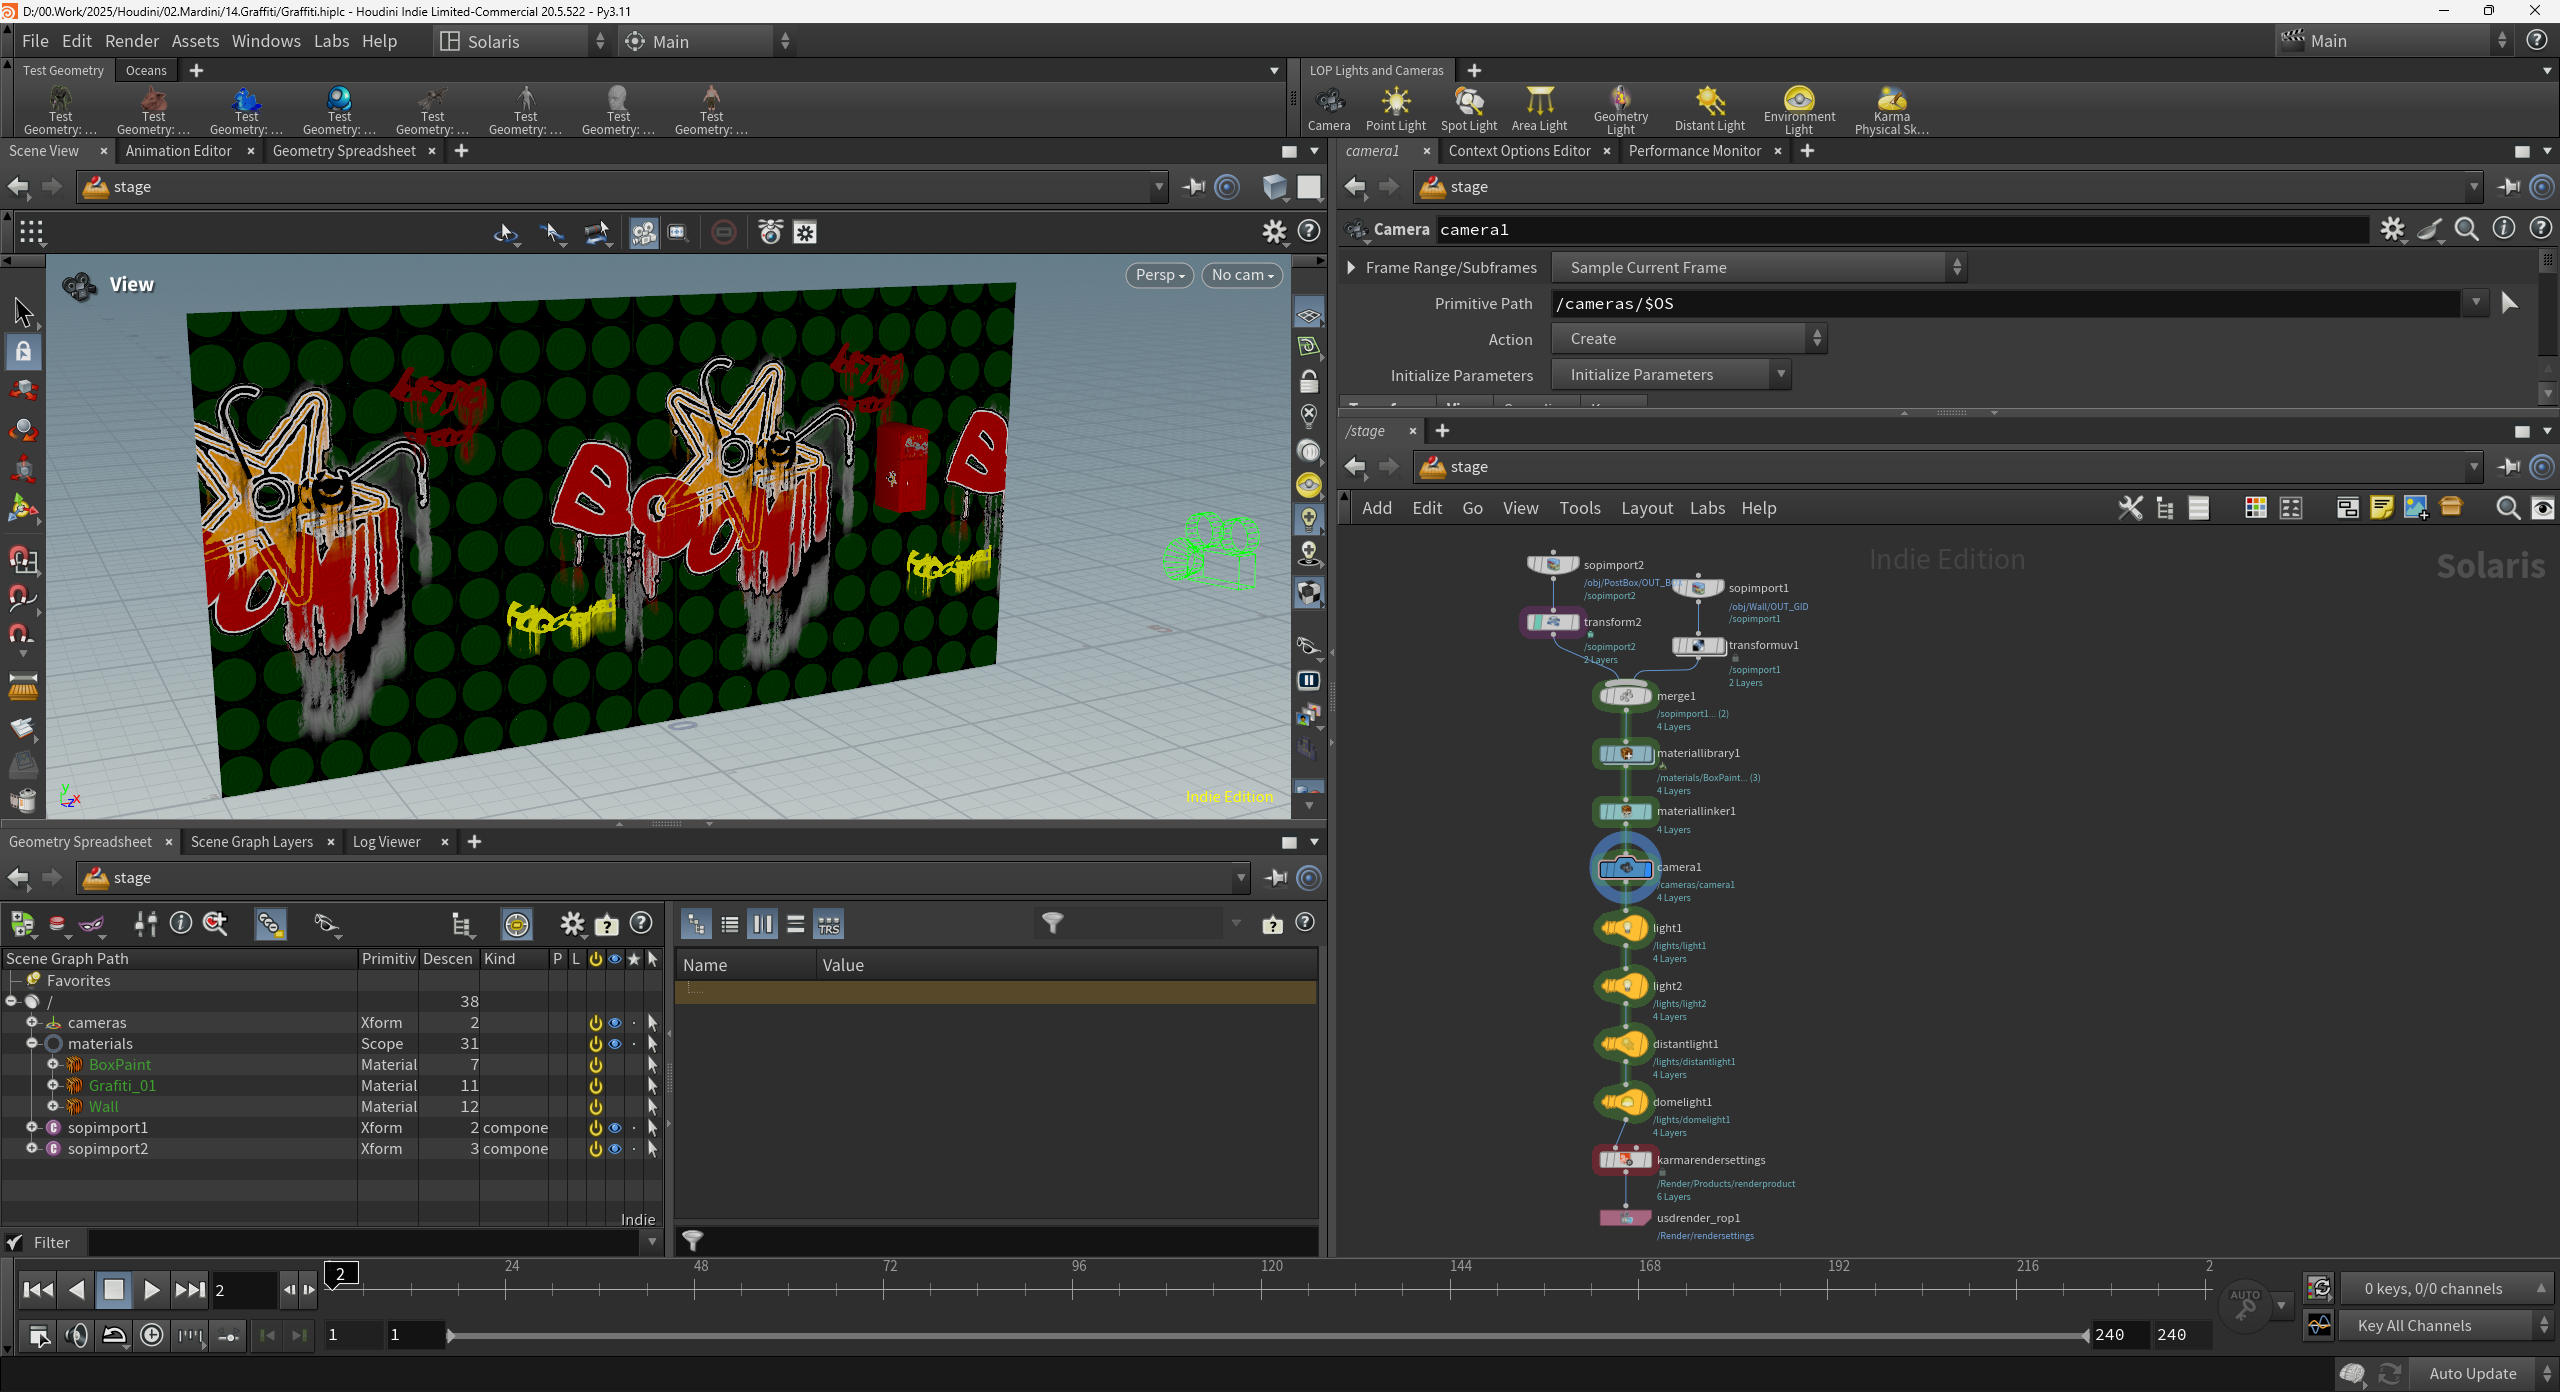The height and width of the screenshot is (1392, 2560).
Task: Open network editor find magnifier
Action: click(2508, 508)
